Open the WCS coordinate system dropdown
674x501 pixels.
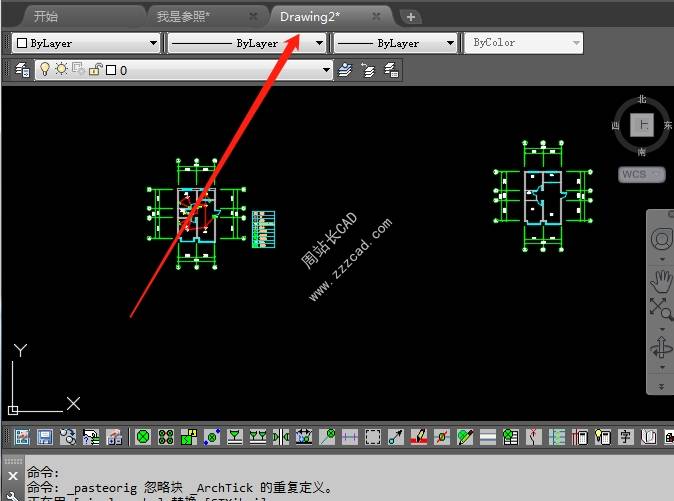click(641, 174)
